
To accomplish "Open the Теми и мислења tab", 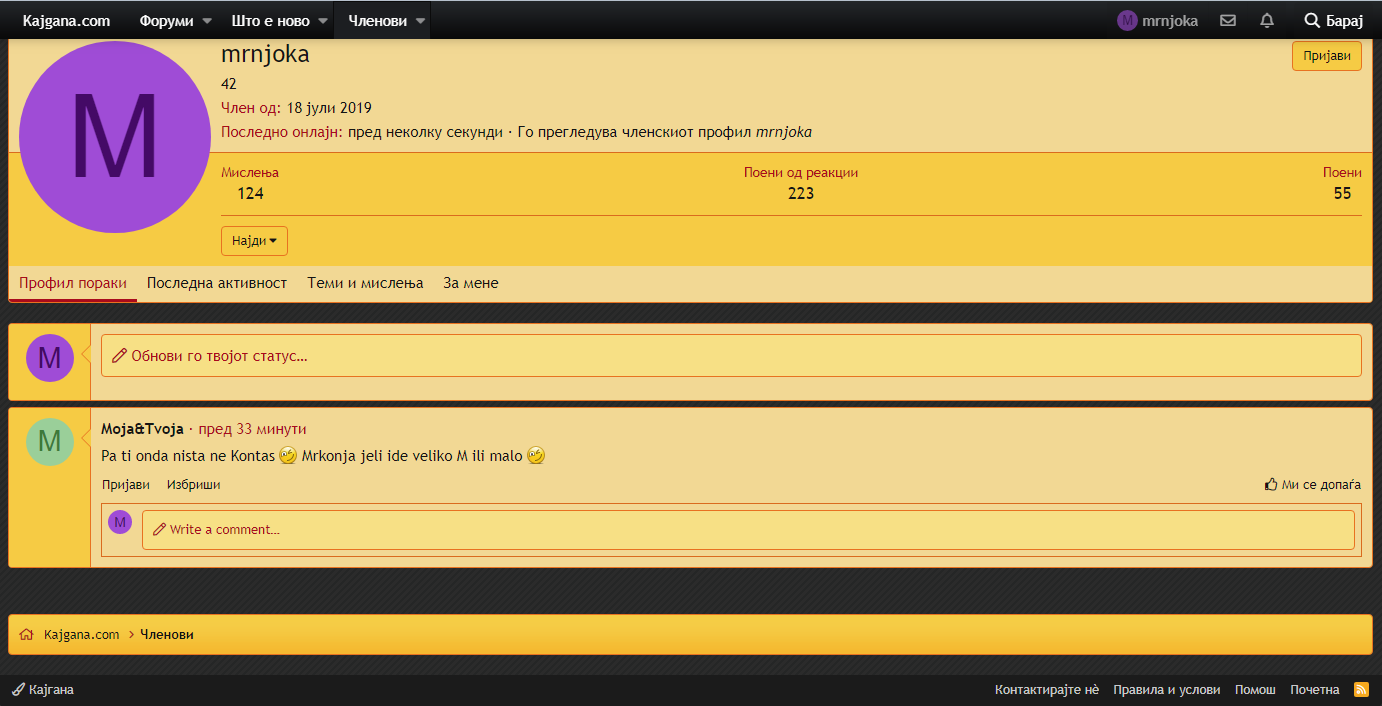I will (365, 283).
